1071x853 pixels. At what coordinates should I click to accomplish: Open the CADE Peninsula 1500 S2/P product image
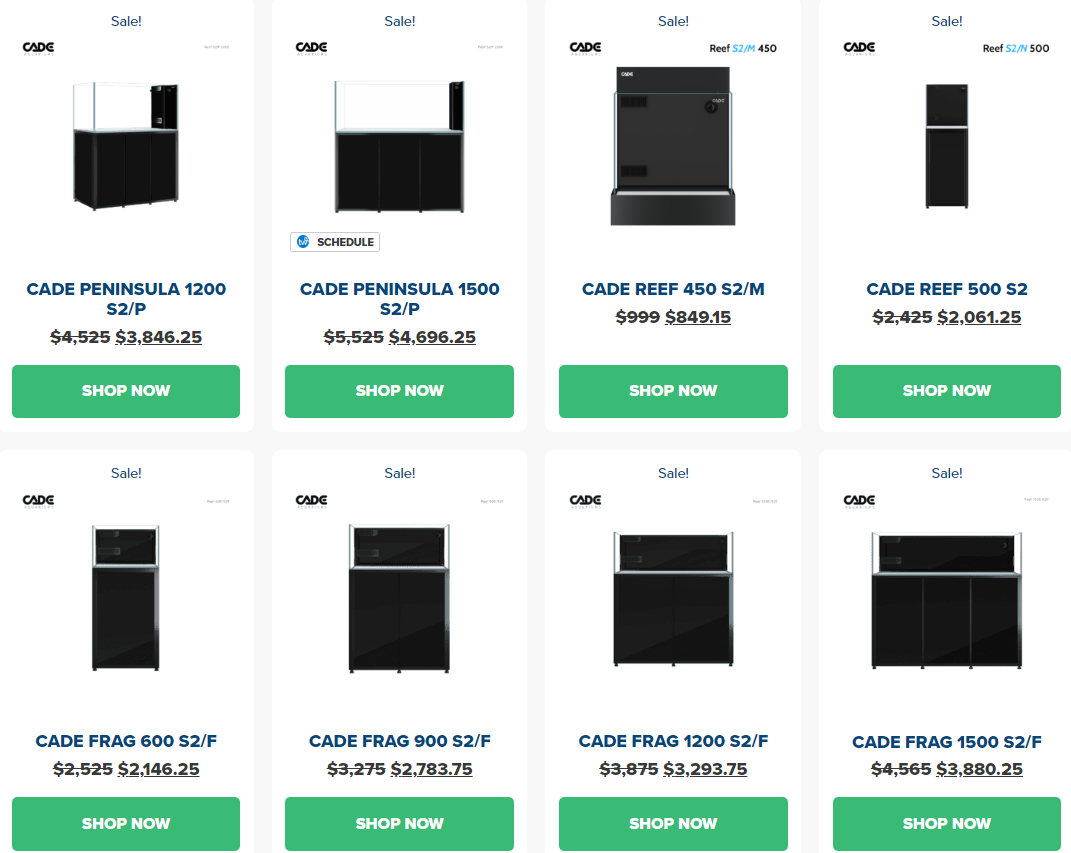point(399,146)
